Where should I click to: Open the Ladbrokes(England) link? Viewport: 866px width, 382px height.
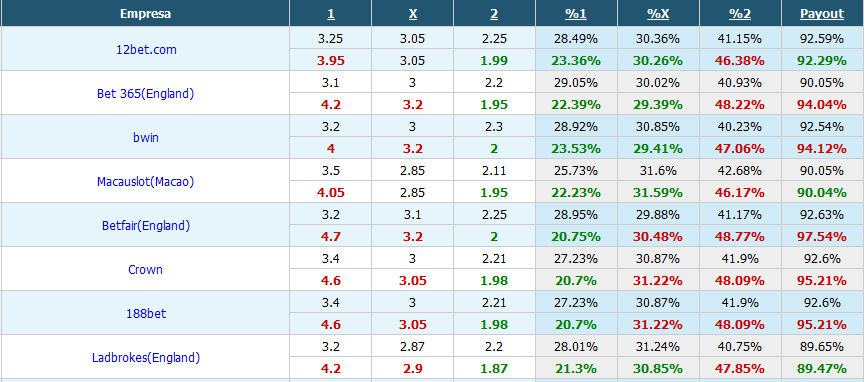146,358
